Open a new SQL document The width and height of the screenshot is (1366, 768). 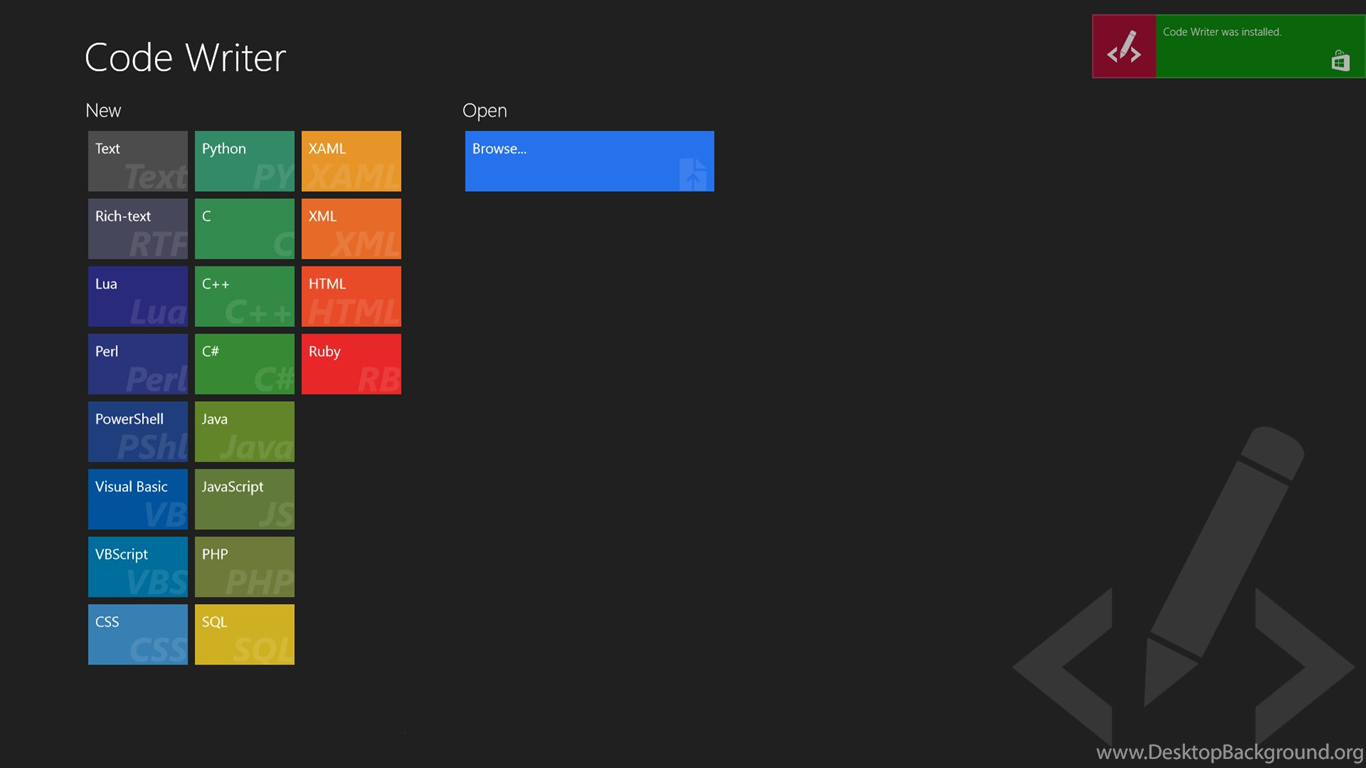point(244,634)
